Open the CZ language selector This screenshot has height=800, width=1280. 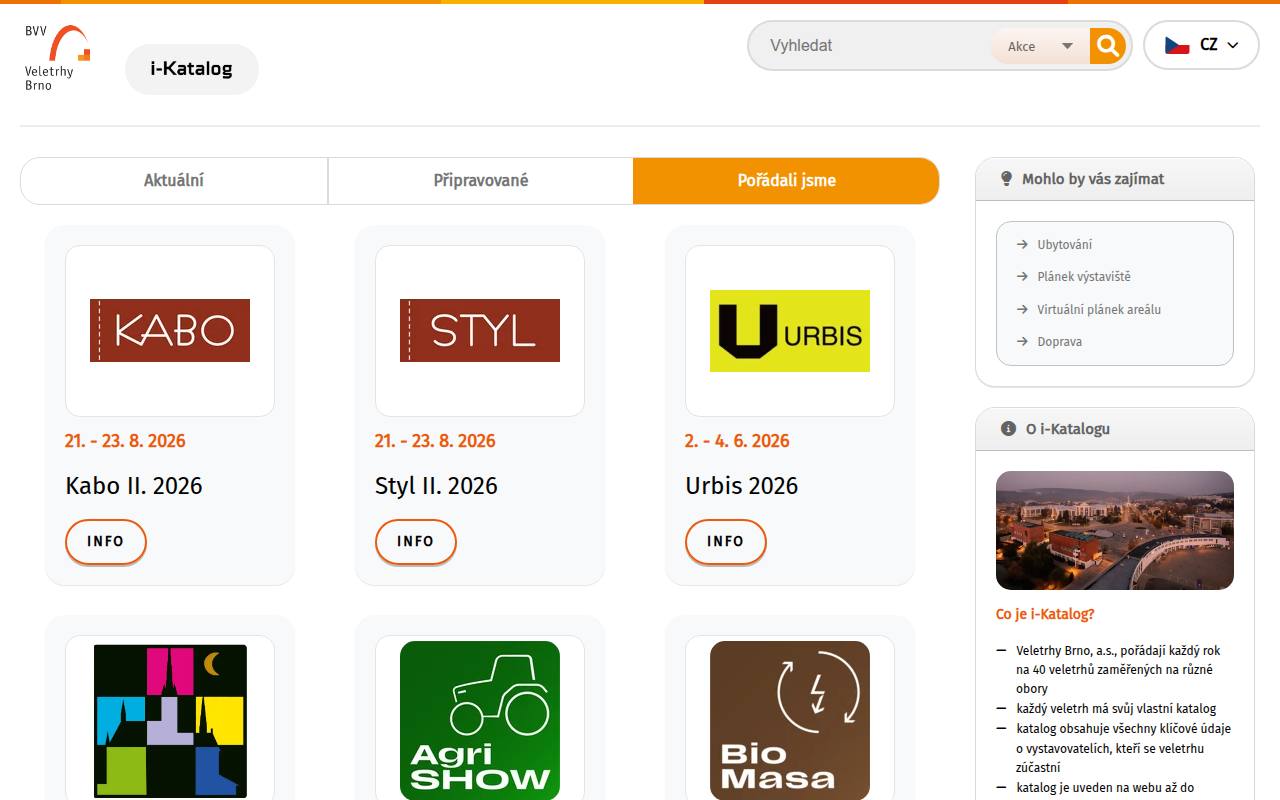click(1201, 45)
